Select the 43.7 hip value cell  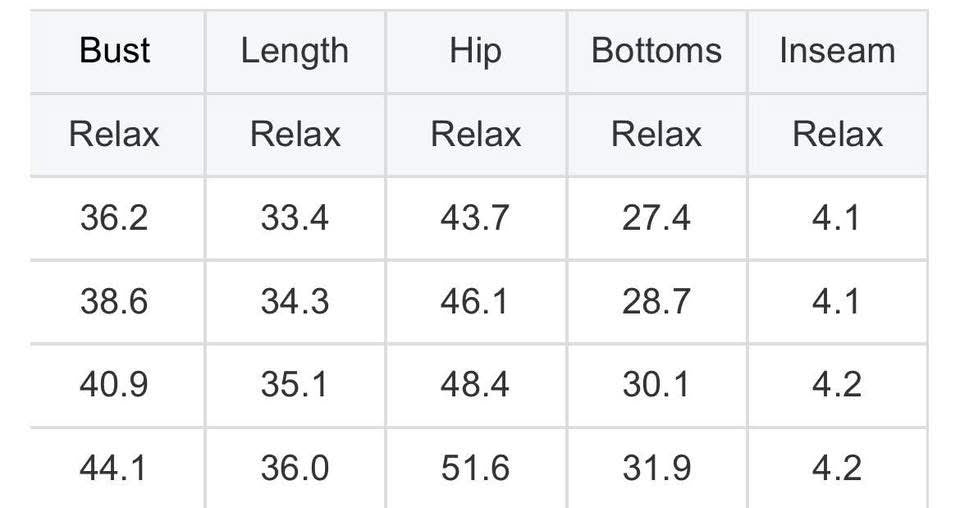coord(475,218)
